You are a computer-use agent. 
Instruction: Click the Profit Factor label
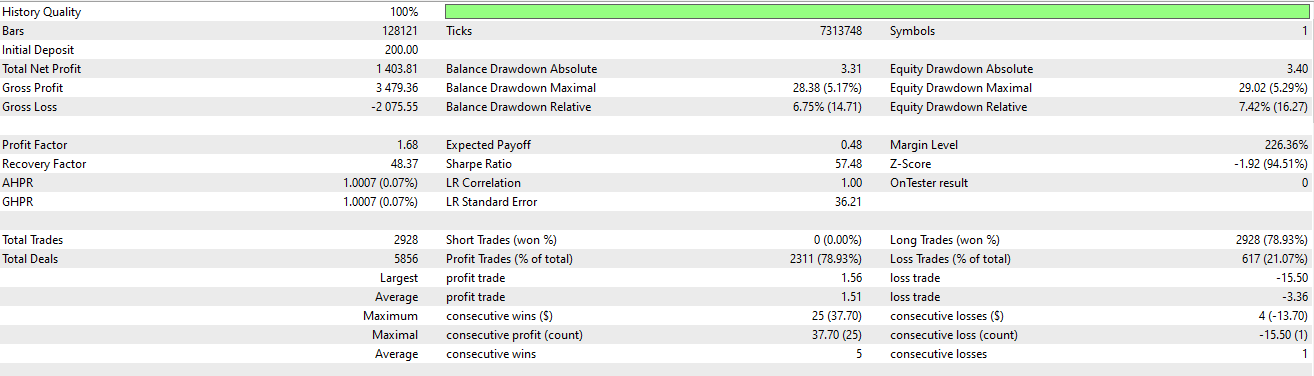(35, 145)
